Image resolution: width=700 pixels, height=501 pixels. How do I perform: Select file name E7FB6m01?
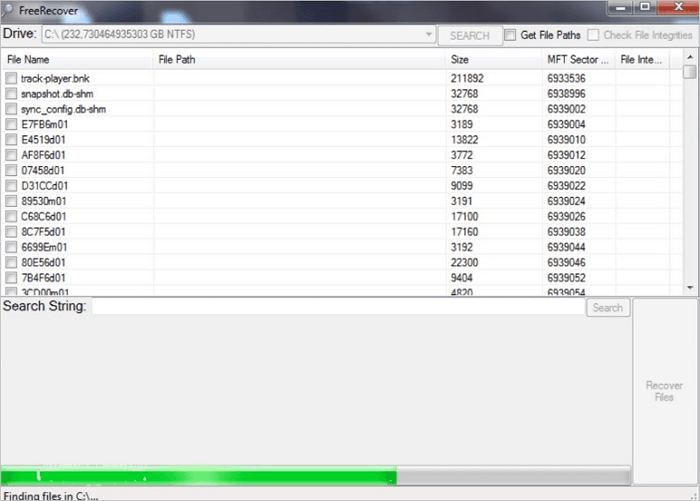[45, 124]
